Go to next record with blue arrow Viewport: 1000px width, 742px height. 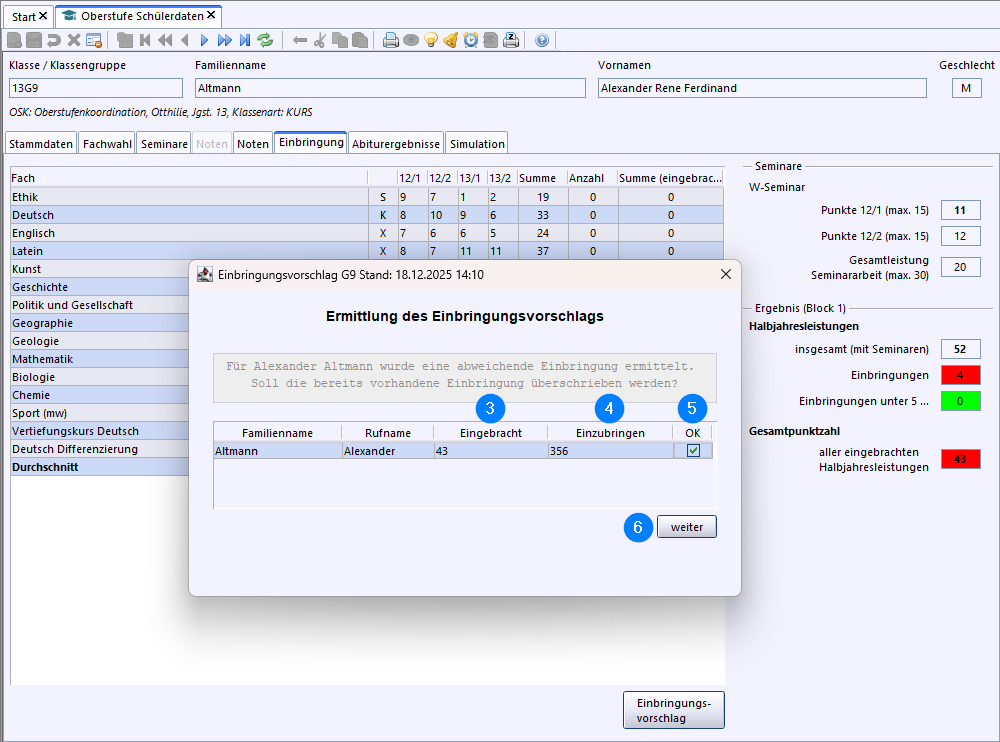[x=204, y=40]
